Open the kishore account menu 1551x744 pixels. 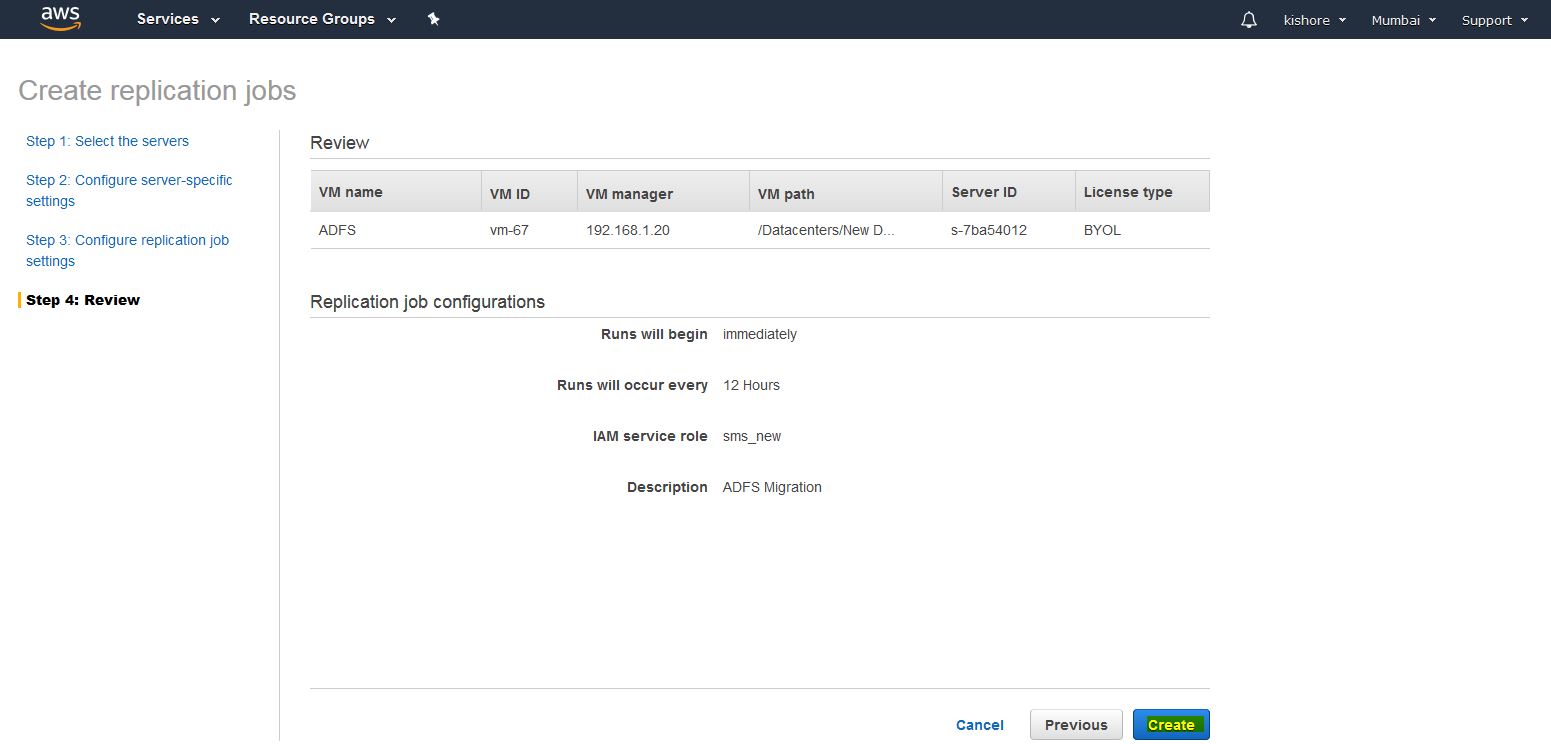pos(1314,20)
